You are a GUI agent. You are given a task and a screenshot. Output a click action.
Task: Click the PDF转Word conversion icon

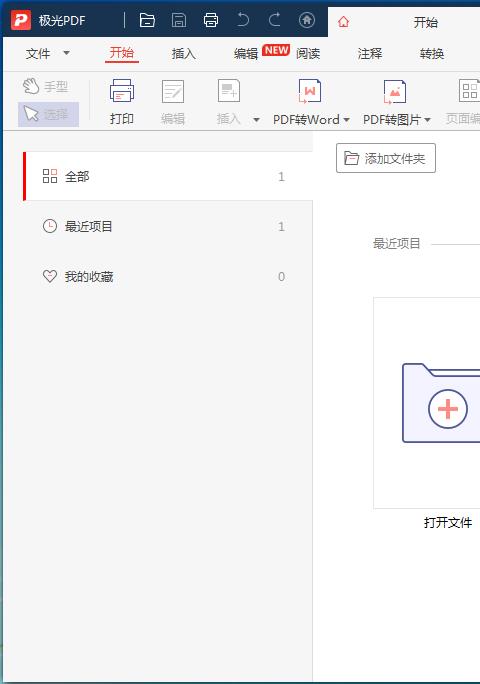(309, 91)
